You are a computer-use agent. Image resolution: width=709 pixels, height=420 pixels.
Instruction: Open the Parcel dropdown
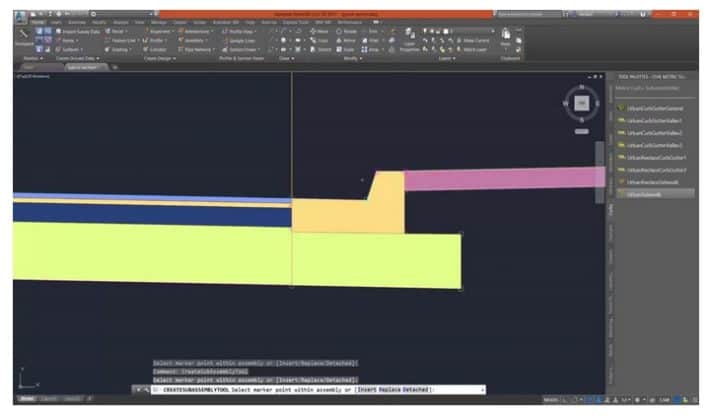click(x=116, y=32)
